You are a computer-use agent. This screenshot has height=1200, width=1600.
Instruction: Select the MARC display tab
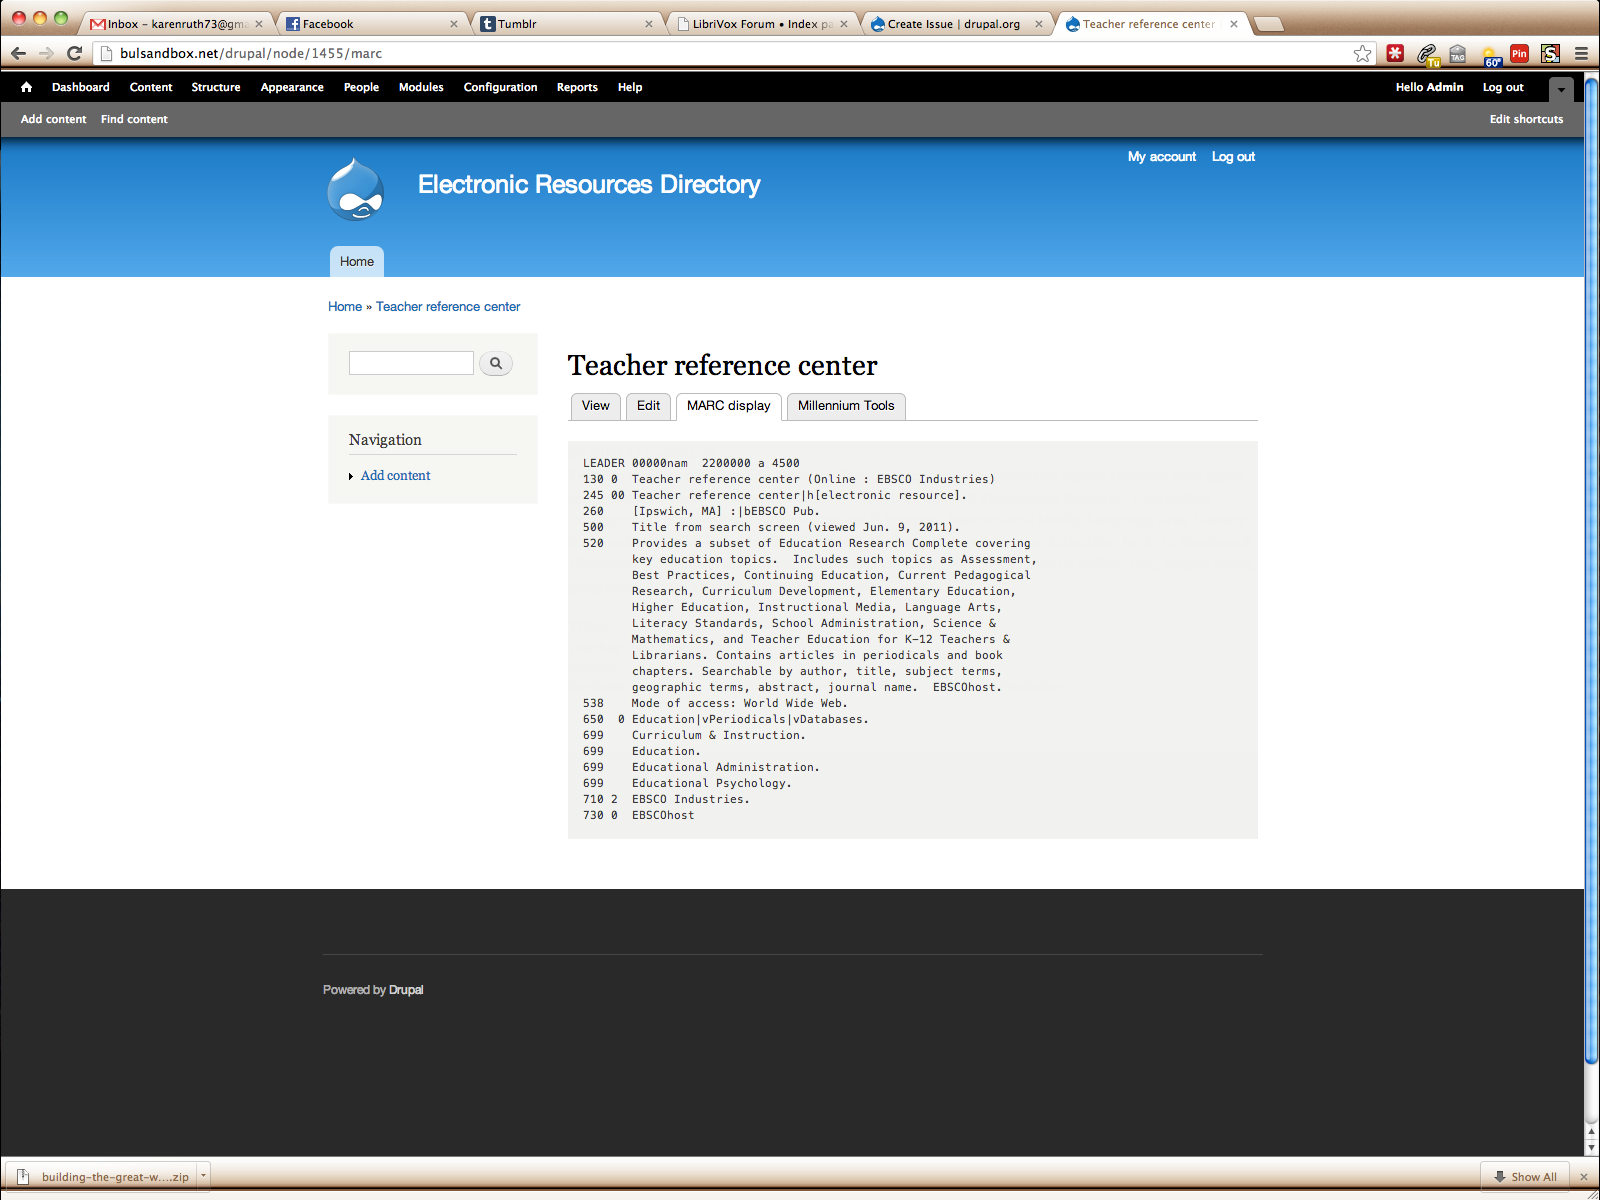pyautogui.click(x=729, y=406)
